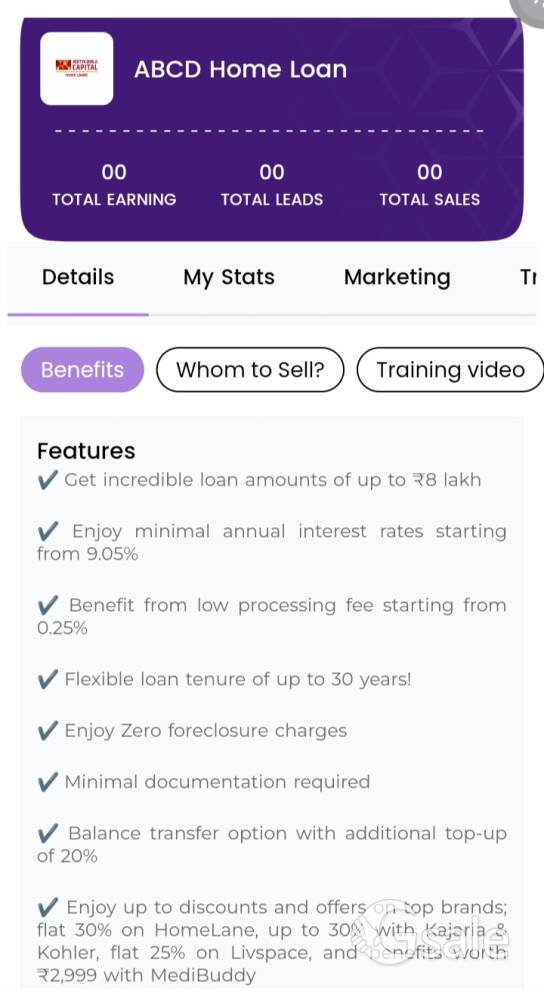Open the partially visible tab after Marketing
544x1000 pixels.
528,277
